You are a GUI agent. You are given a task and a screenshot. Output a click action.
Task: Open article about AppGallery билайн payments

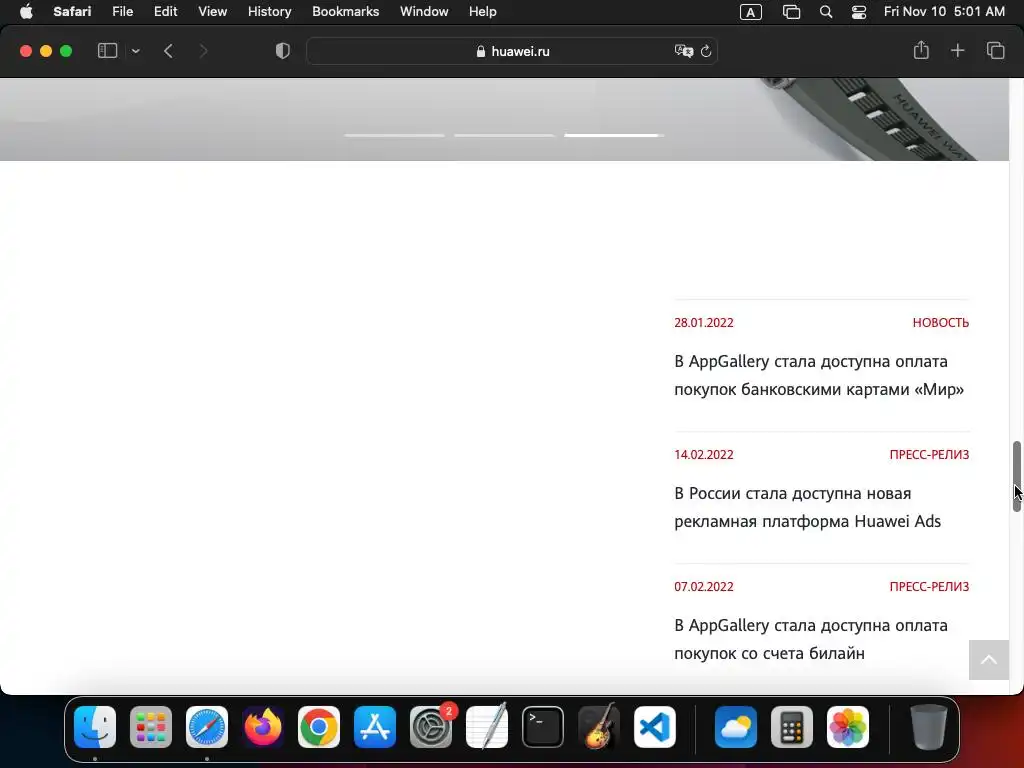coord(810,639)
